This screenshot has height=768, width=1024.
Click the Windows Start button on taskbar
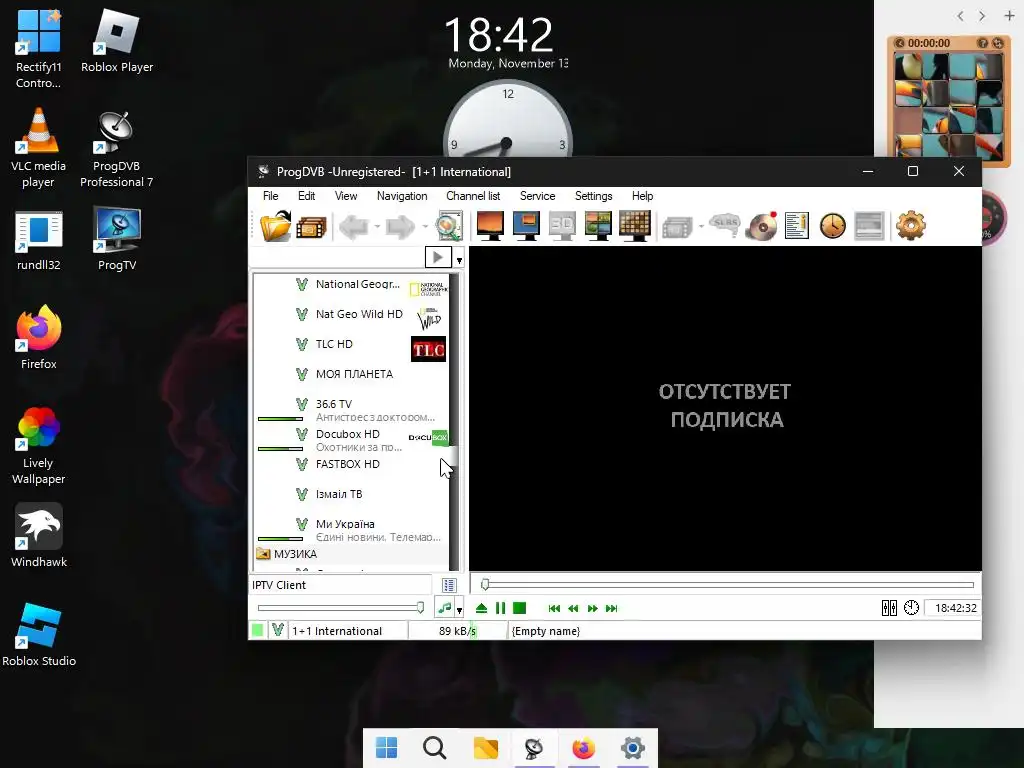[x=386, y=748]
